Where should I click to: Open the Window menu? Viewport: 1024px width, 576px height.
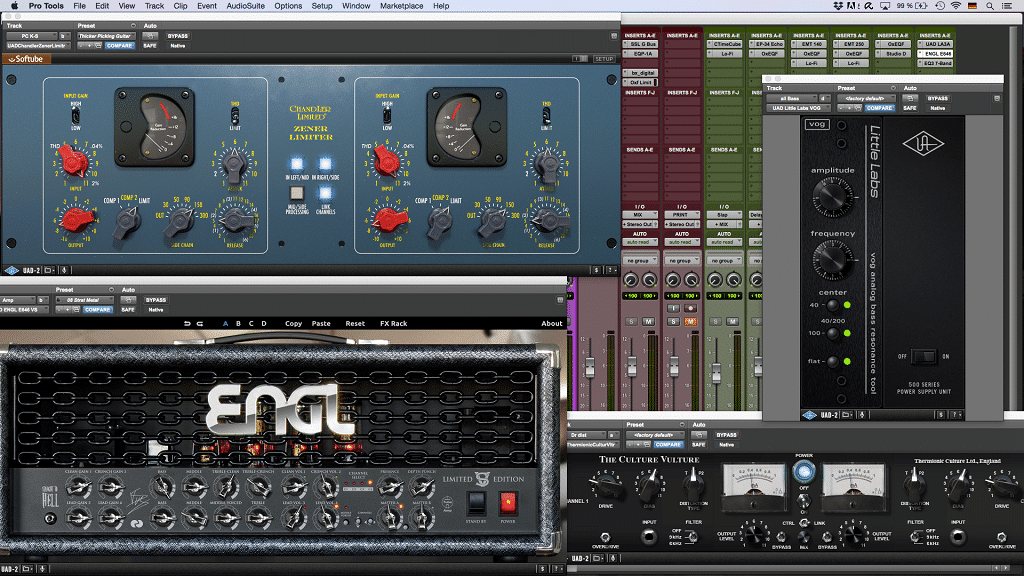[x=356, y=6]
